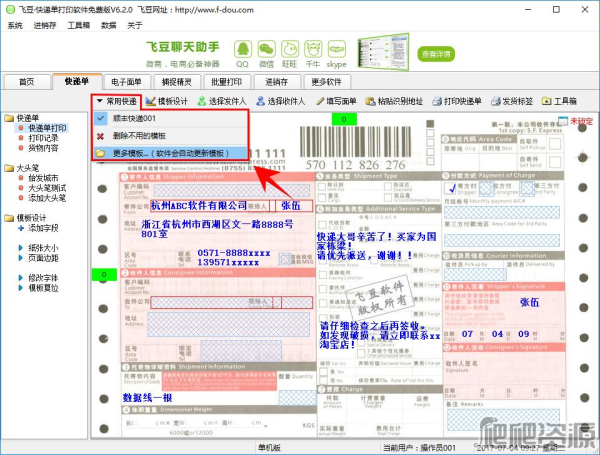Click the 旺旺 chat icon
Image resolution: width=600 pixels, height=455 pixels.
pos(290,49)
